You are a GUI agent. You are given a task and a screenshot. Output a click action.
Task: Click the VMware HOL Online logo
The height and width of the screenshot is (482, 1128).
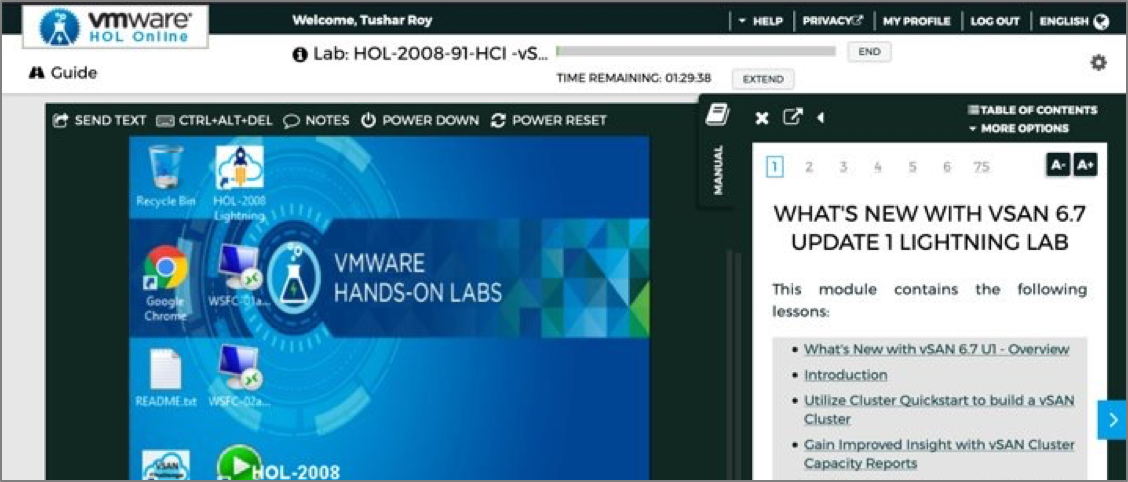116,27
